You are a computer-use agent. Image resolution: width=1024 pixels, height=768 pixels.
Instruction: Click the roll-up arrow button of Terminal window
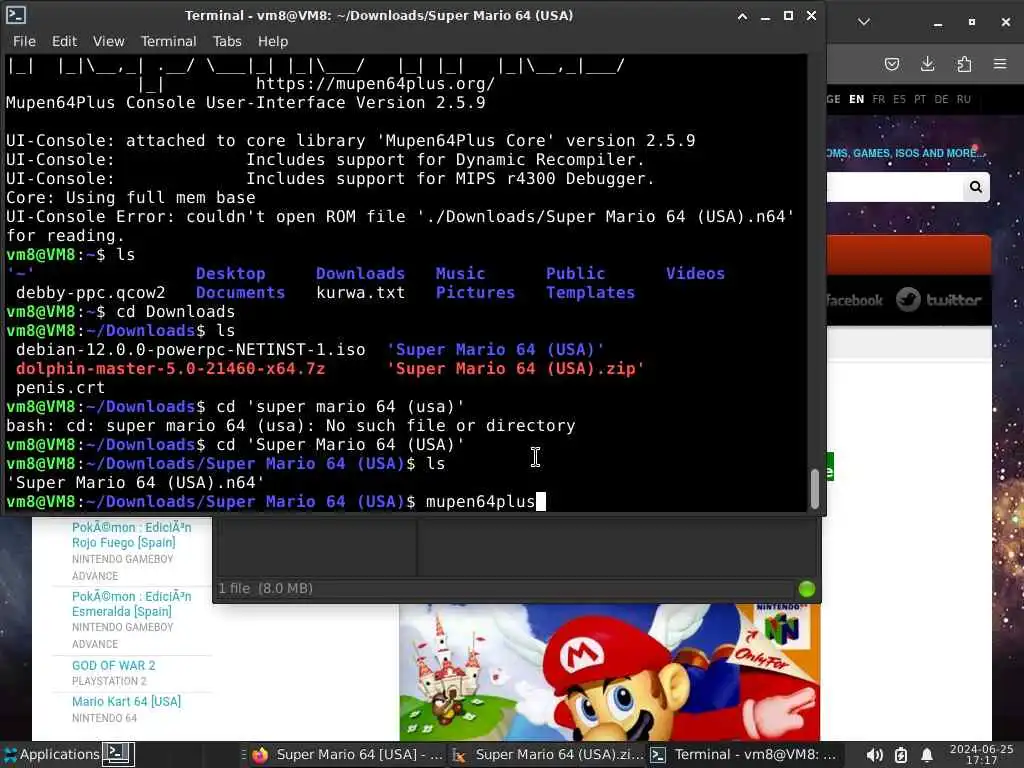pyautogui.click(x=743, y=16)
